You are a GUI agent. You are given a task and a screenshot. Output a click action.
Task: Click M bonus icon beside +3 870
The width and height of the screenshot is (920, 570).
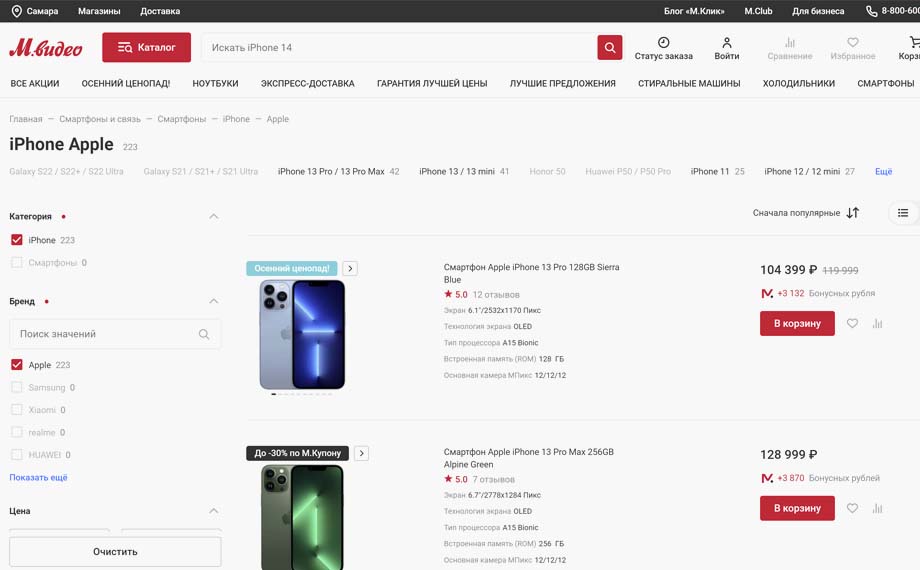click(x=767, y=478)
